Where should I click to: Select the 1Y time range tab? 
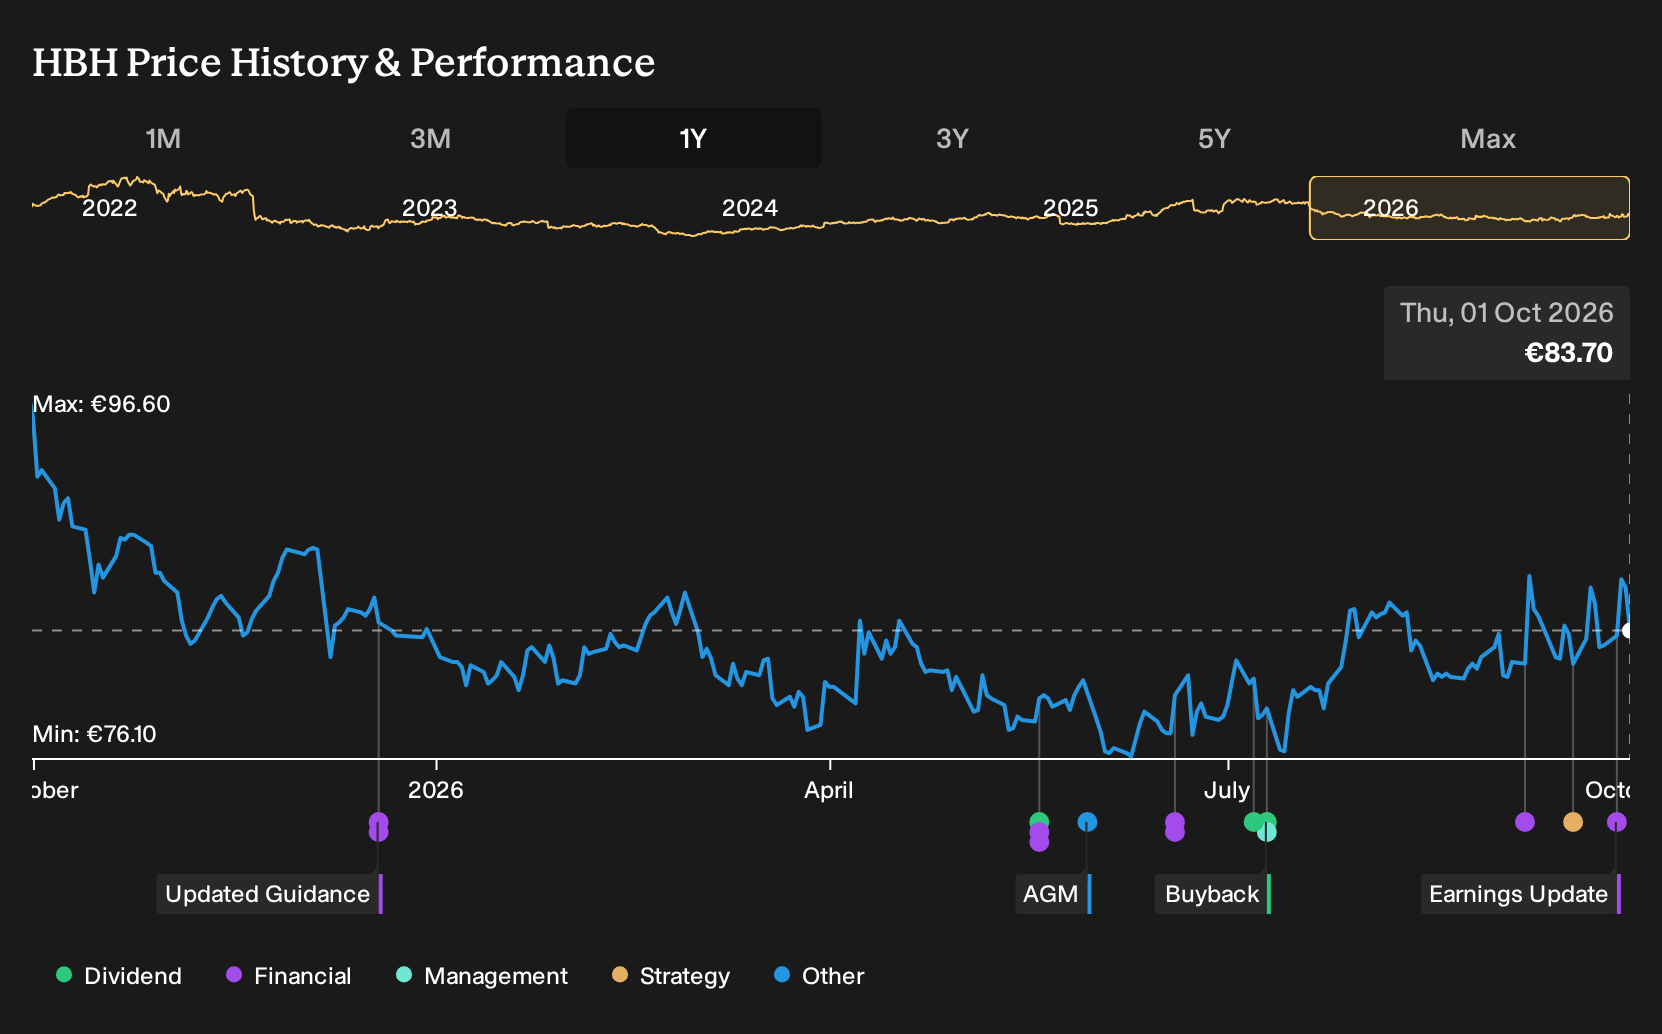(x=693, y=138)
